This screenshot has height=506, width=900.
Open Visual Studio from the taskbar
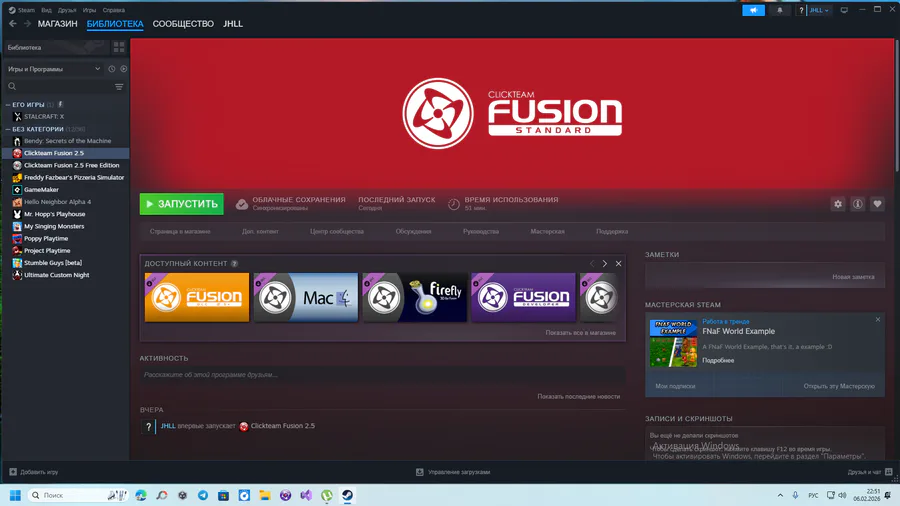point(306,495)
